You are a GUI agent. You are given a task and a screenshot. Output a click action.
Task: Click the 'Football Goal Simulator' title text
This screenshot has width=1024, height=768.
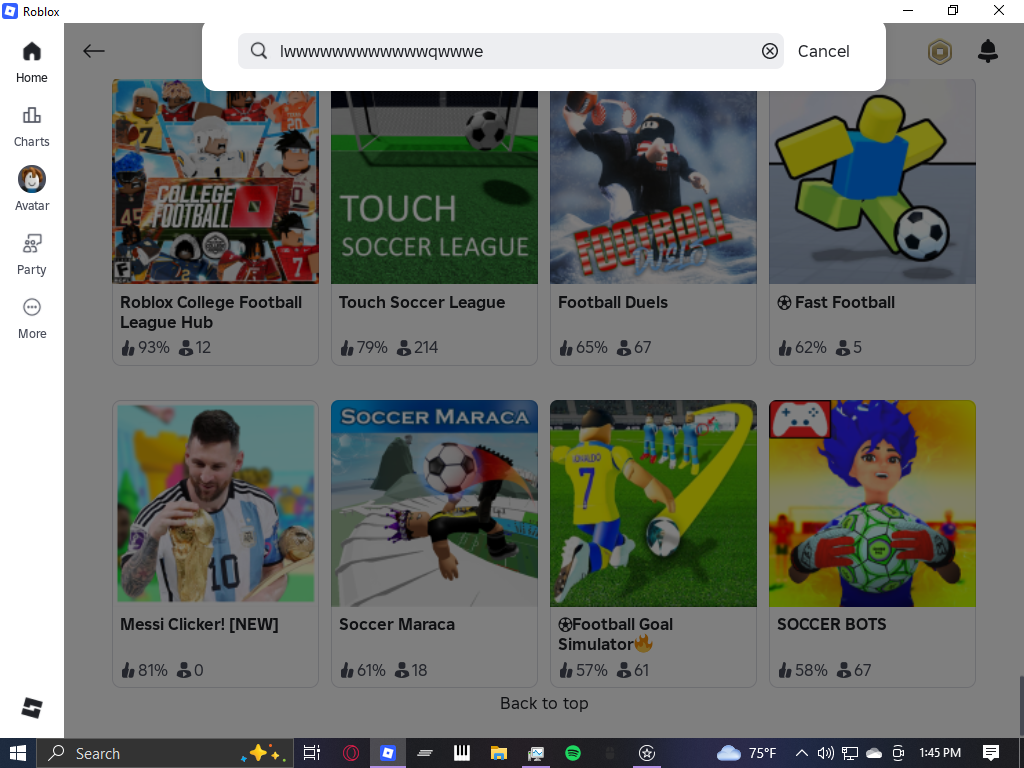[615, 634]
